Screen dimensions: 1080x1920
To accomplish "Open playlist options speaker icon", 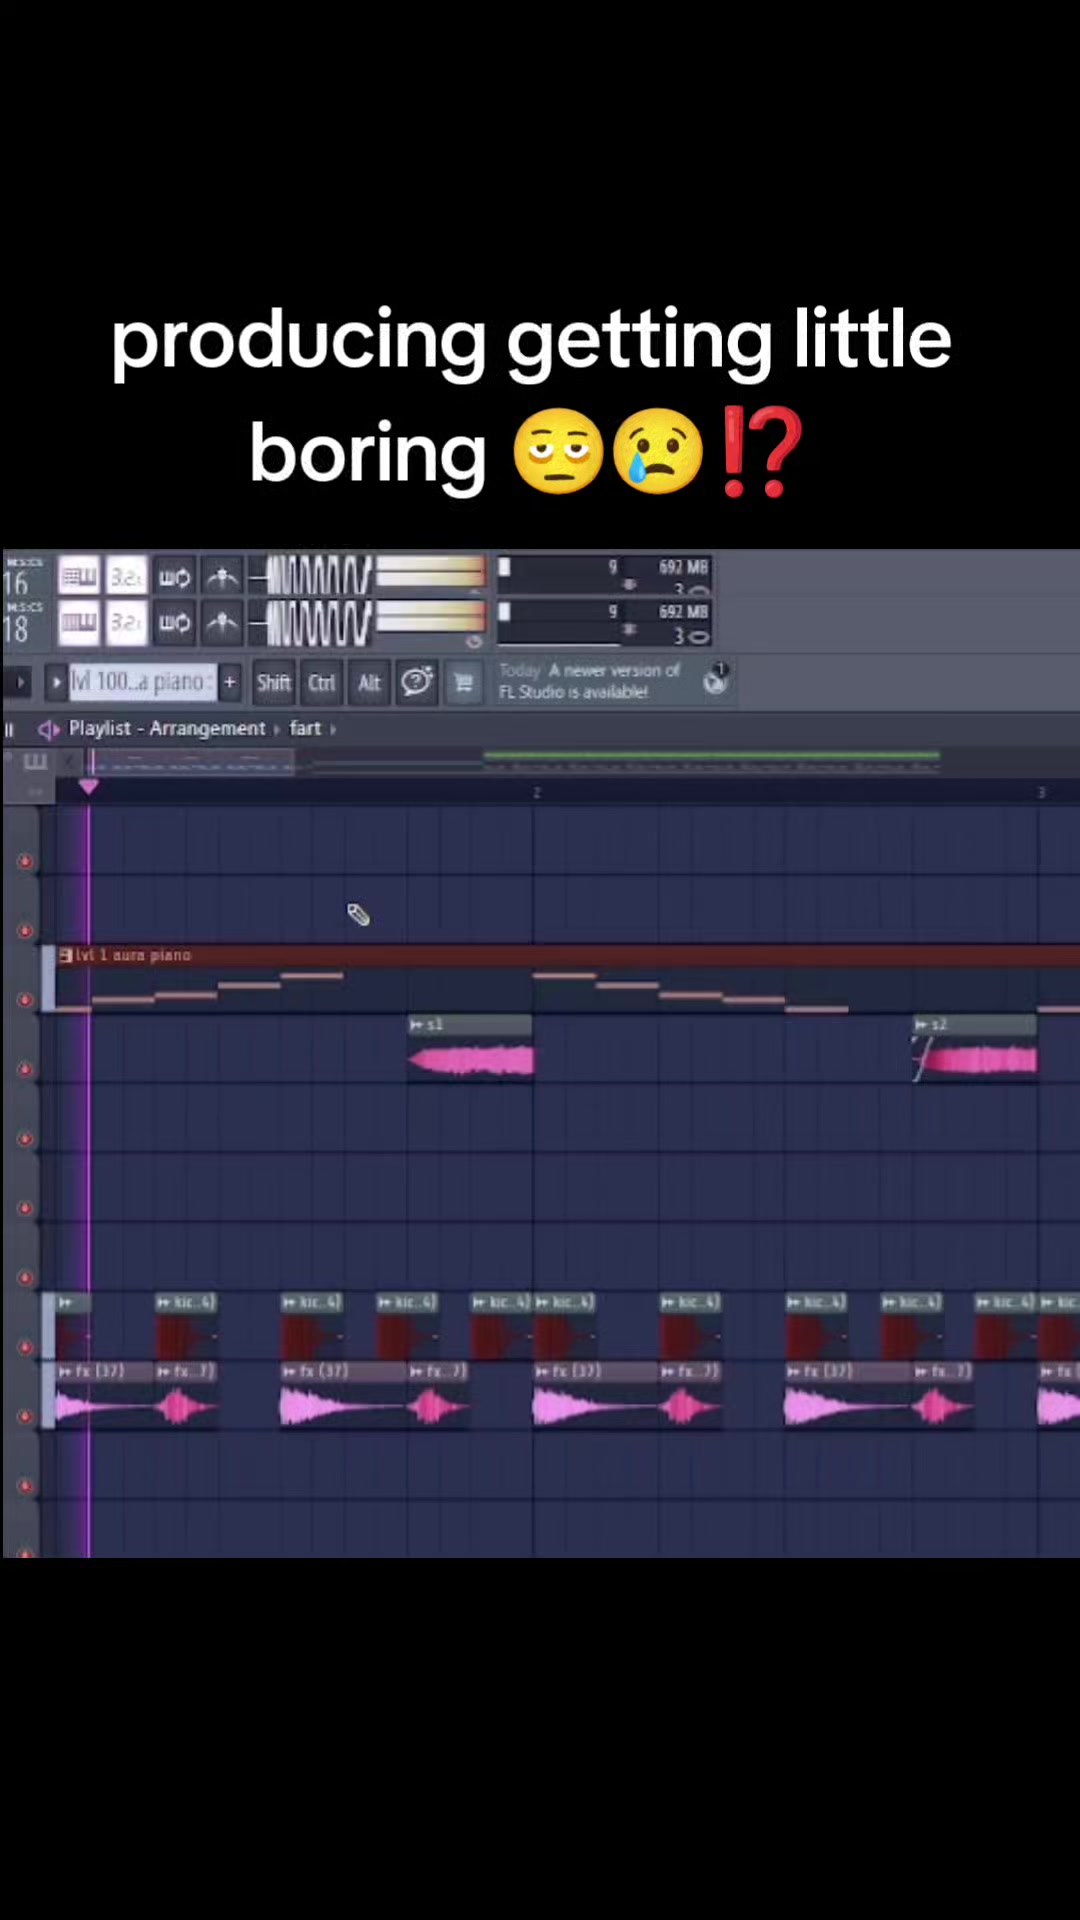I will (x=48, y=729).
